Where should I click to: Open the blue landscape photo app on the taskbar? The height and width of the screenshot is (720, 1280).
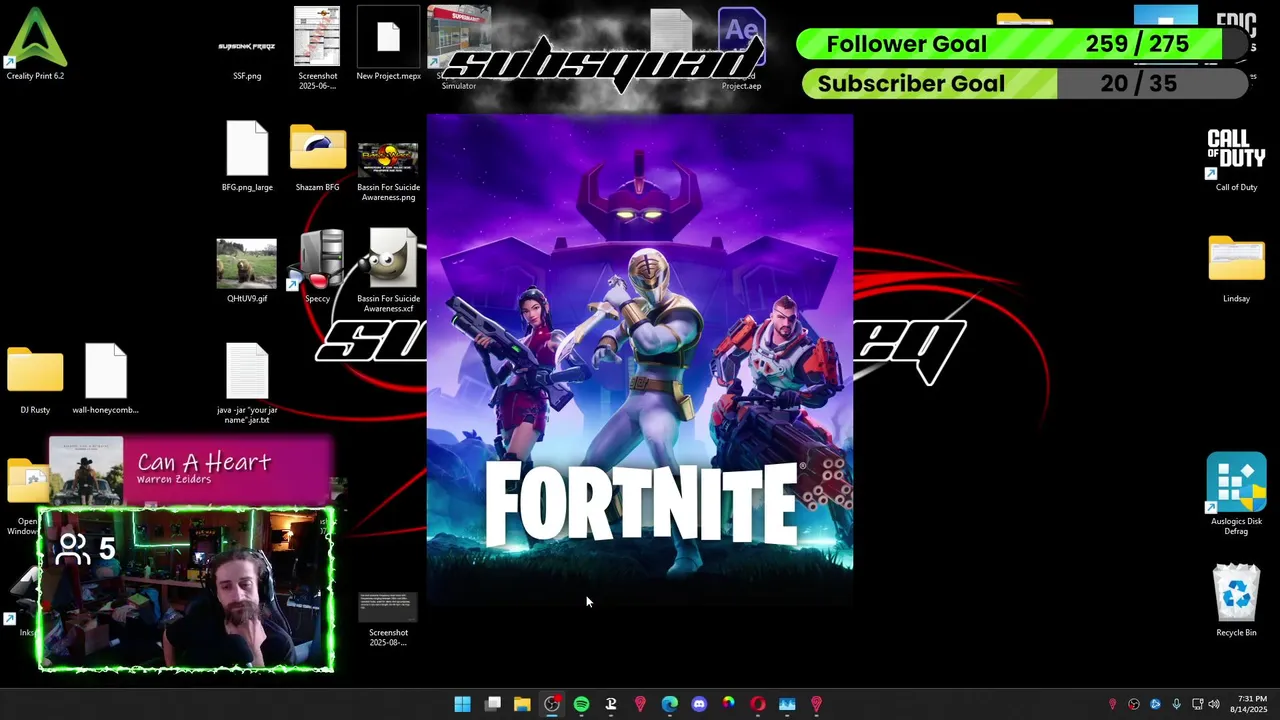click(787, 704)
